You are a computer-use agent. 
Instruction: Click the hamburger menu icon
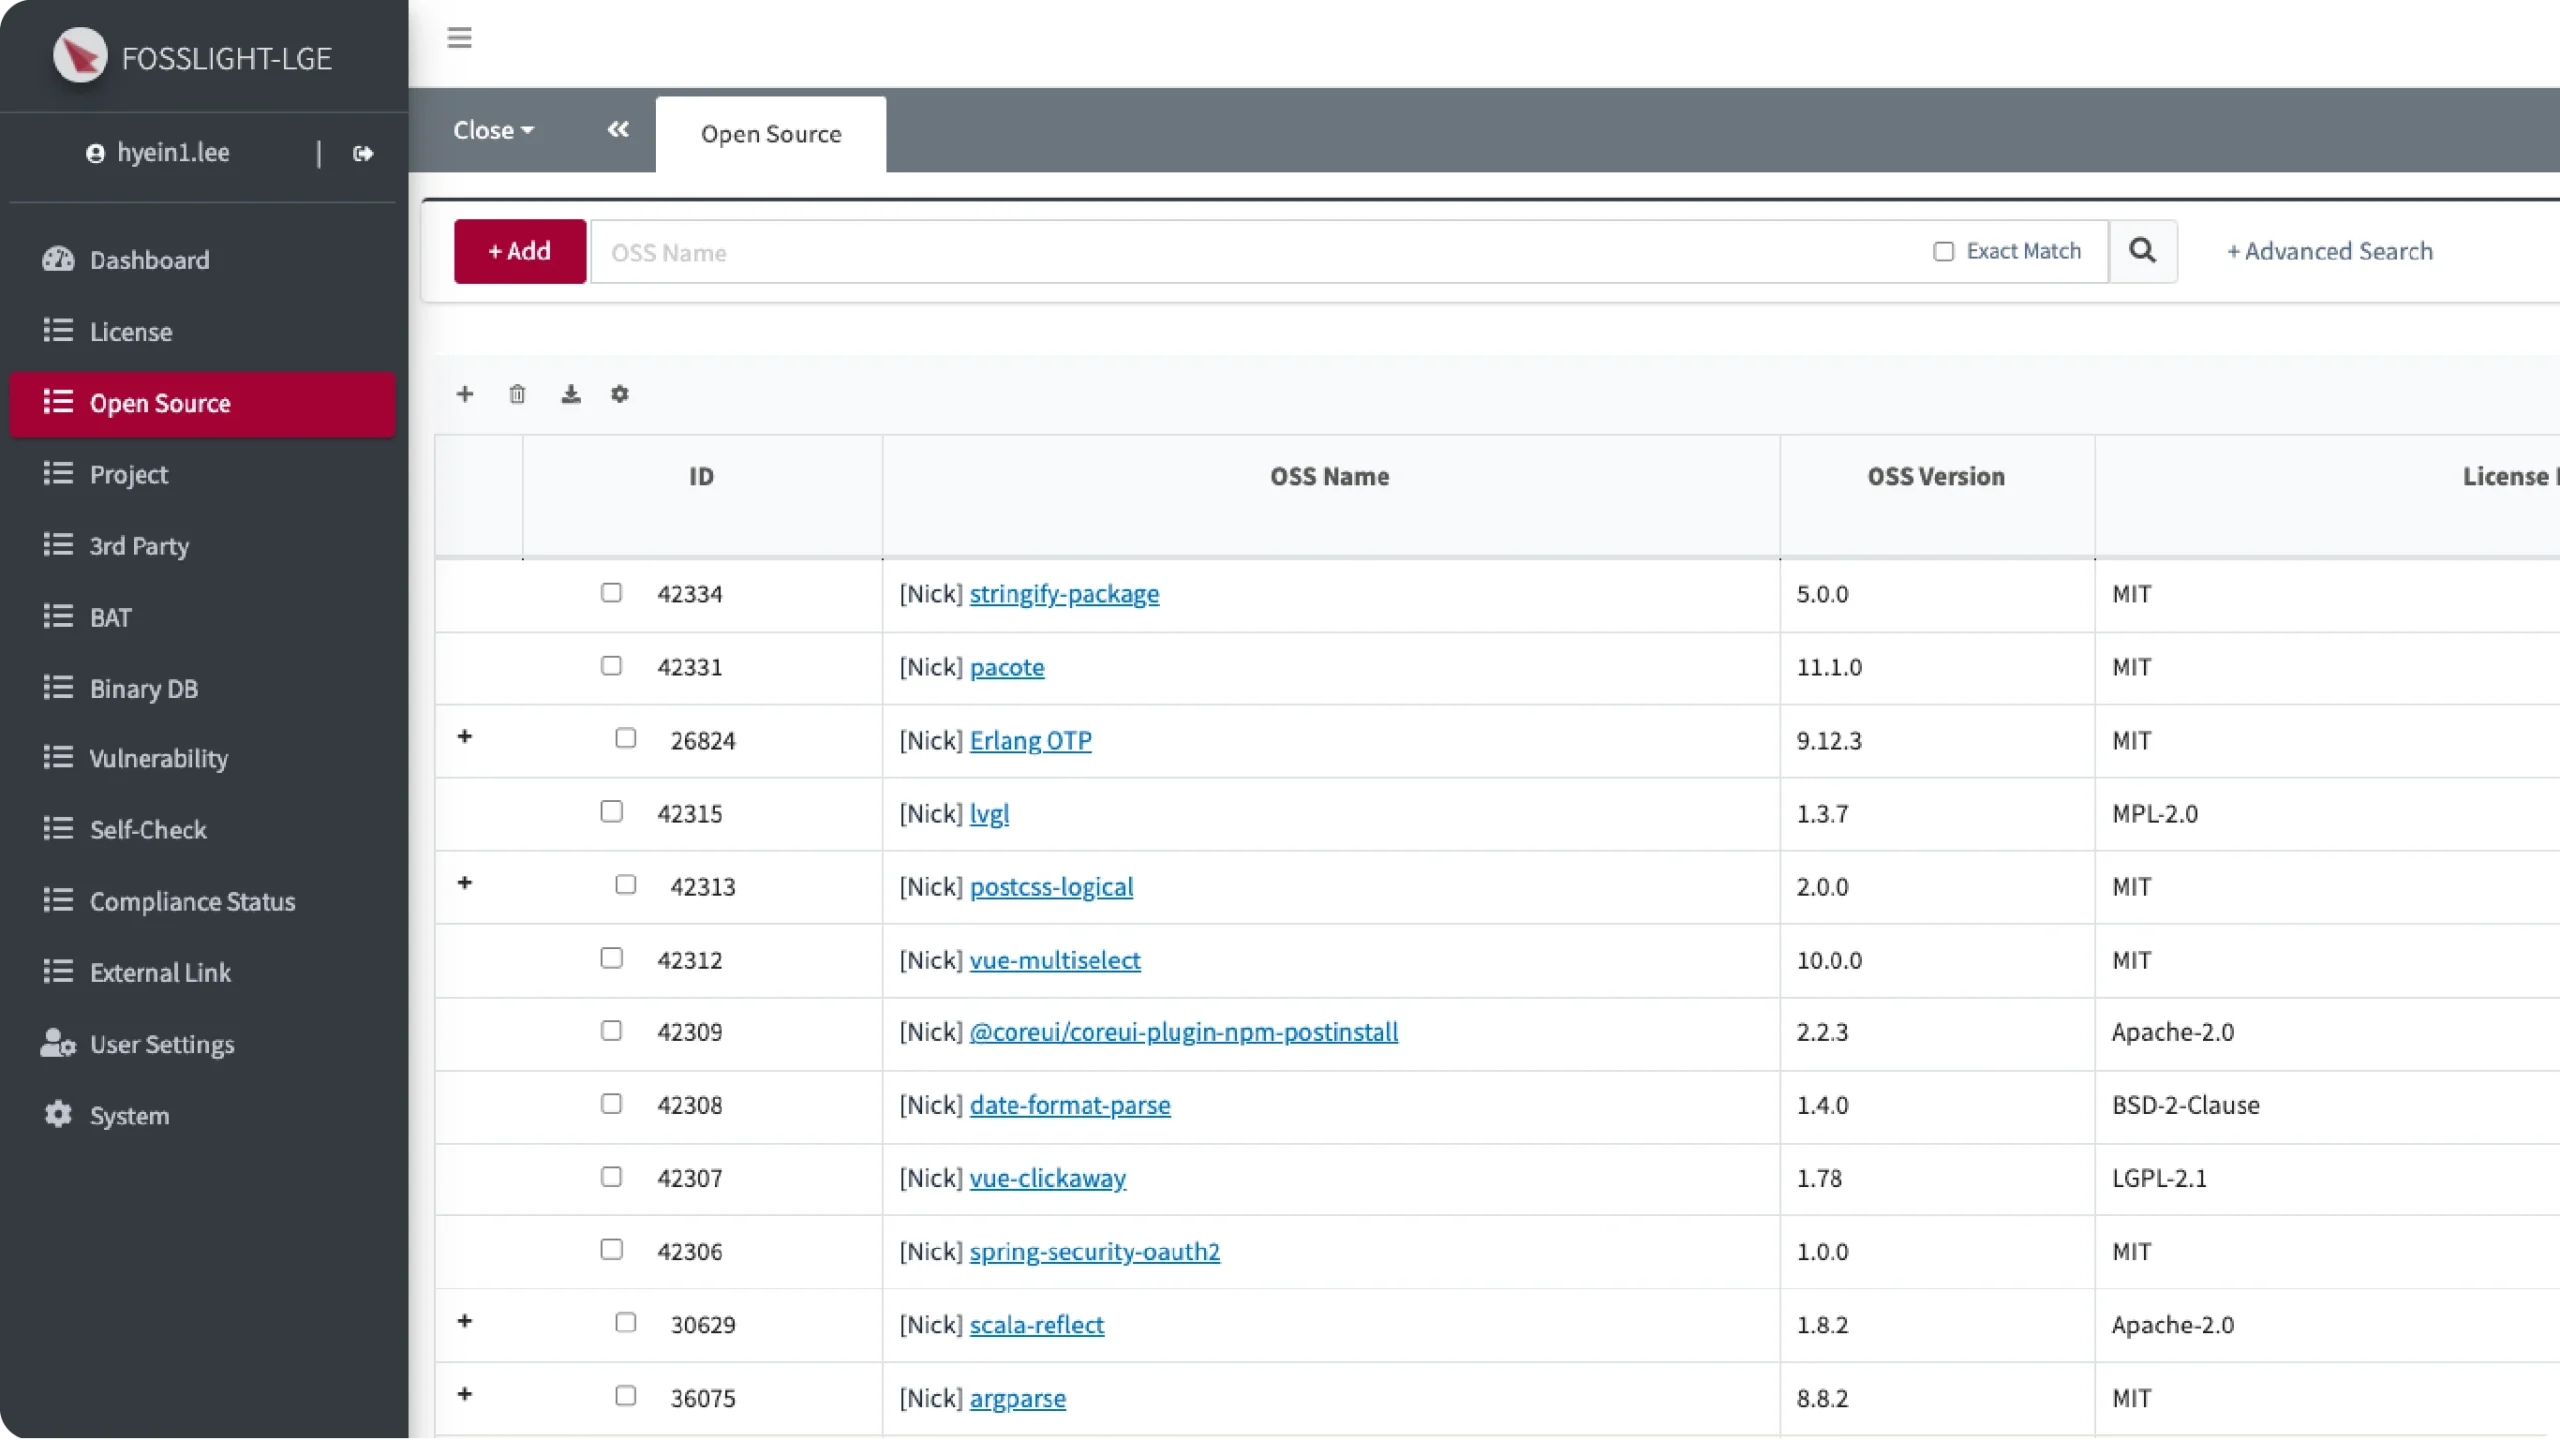coord(459,38)
